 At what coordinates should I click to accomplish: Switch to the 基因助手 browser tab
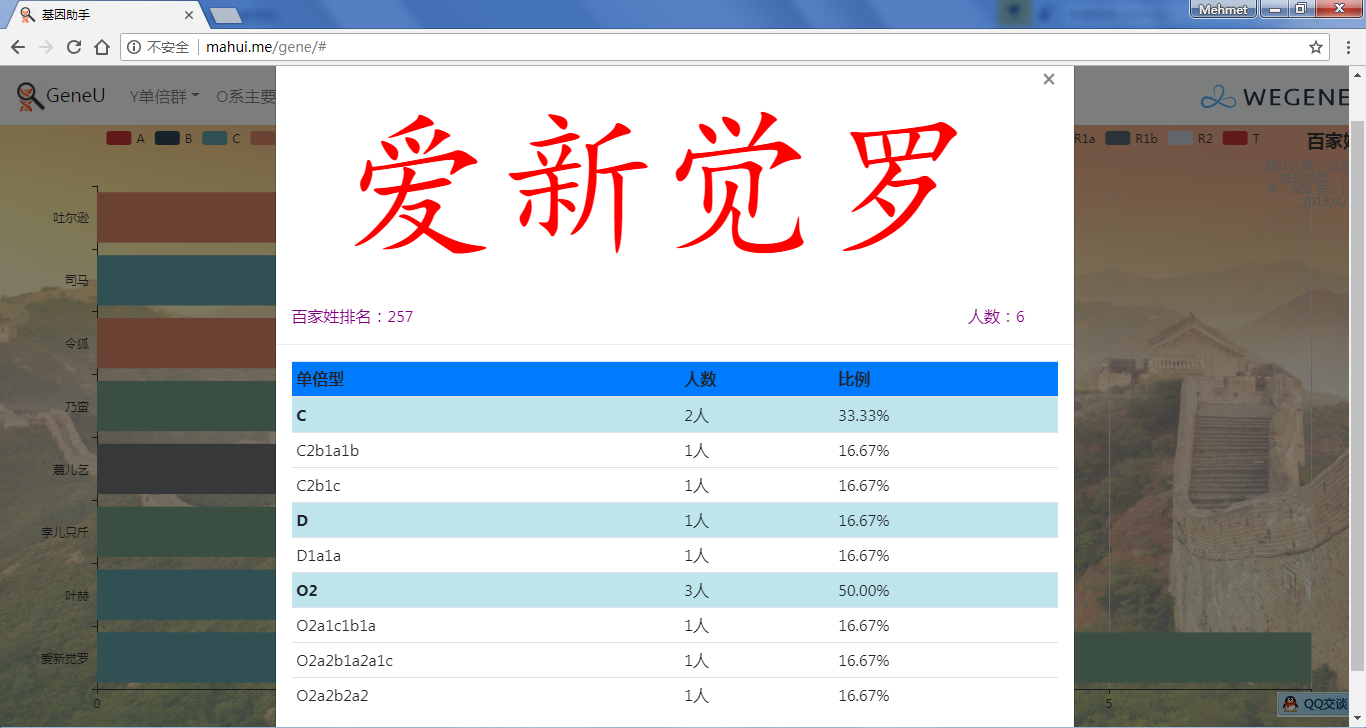click(x=100, y=15)
